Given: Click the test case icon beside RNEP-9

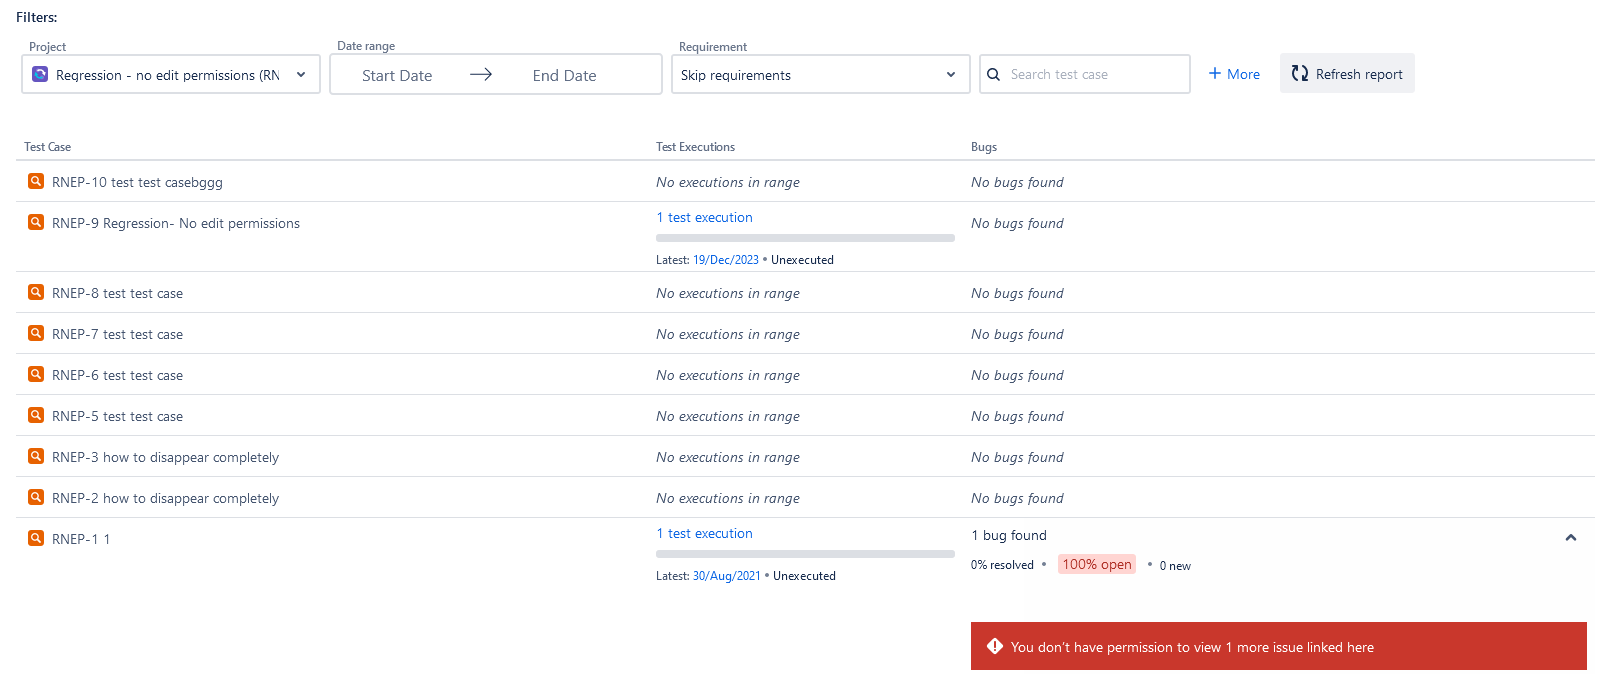Looking at the screenshot, I should coord(36,222).
